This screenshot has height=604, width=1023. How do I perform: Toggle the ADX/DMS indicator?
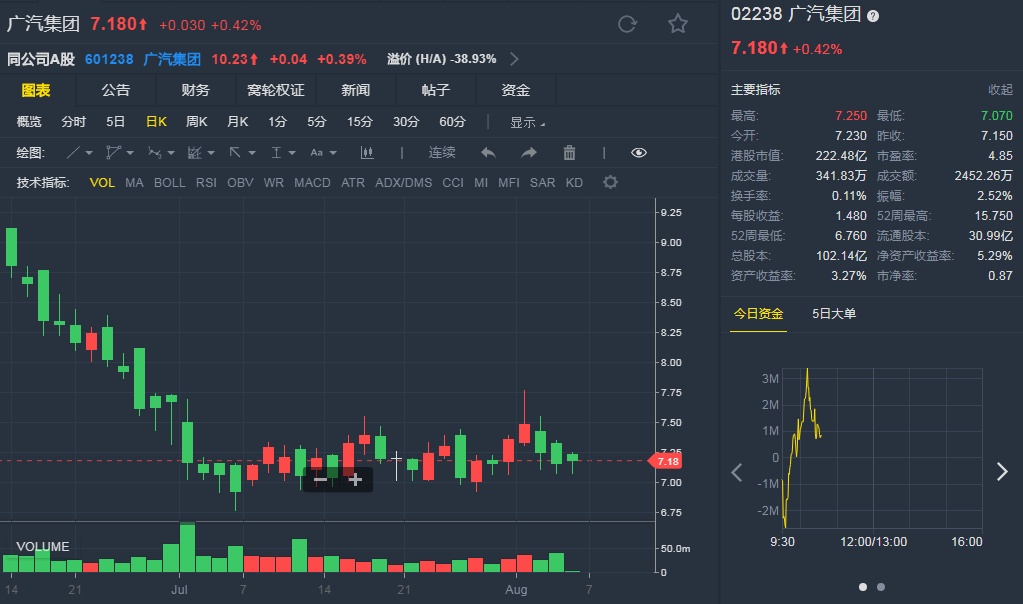pos(403,183)
